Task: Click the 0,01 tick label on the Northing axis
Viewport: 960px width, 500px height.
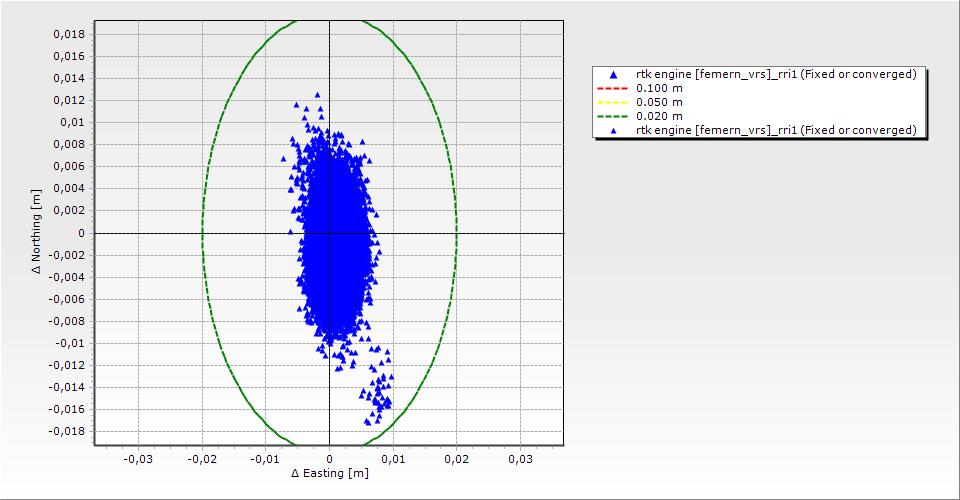Action: [72, 122]
